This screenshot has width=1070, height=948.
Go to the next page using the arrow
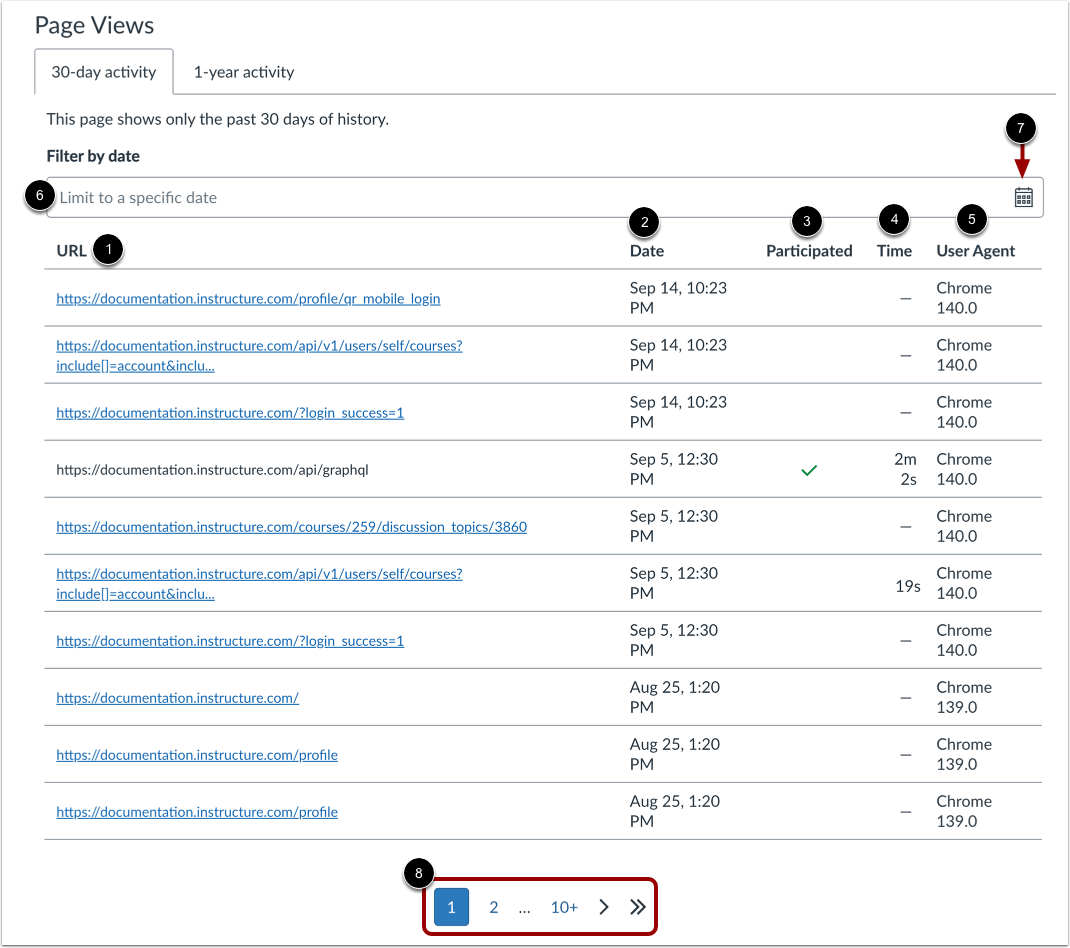tap(603, 907)
